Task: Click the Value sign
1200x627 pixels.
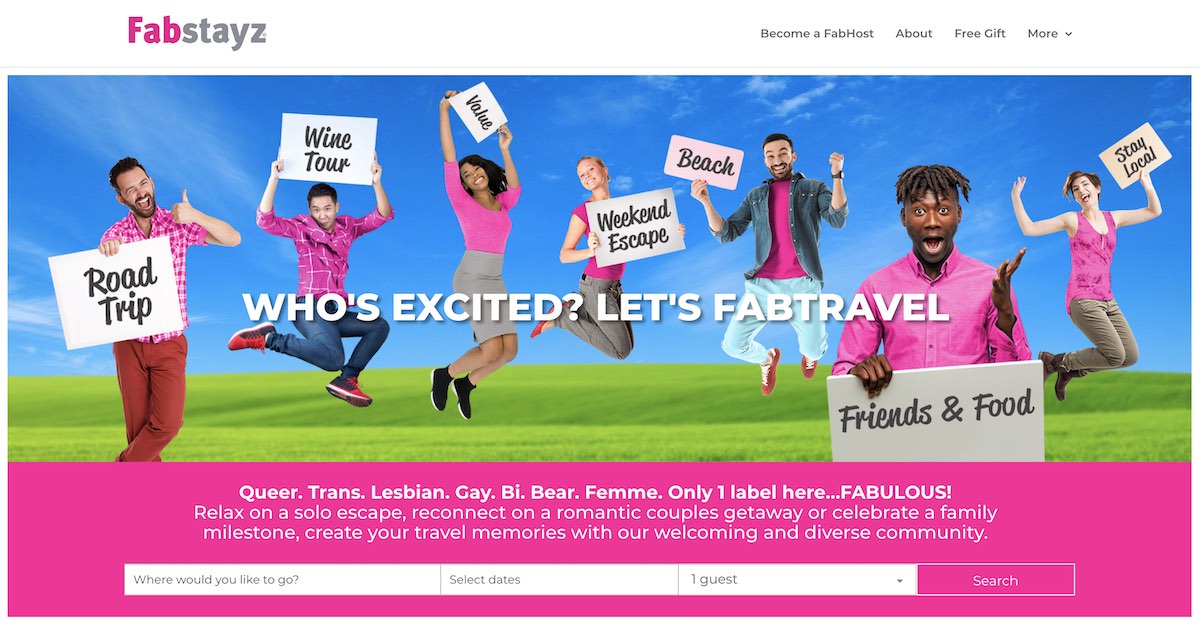Action: [477, 112]
